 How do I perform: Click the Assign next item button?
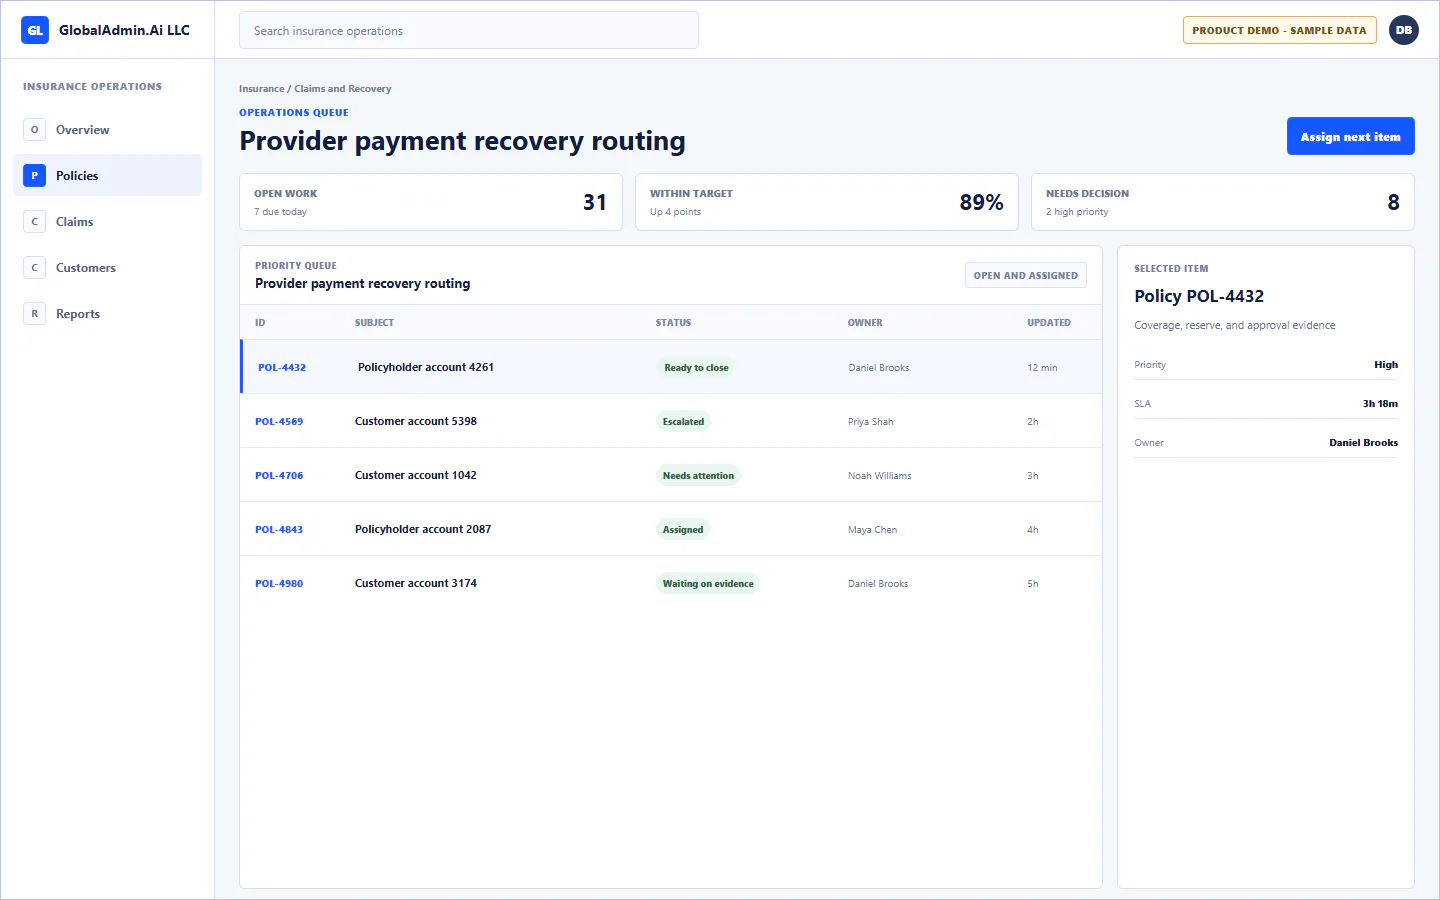point(1350,137)
